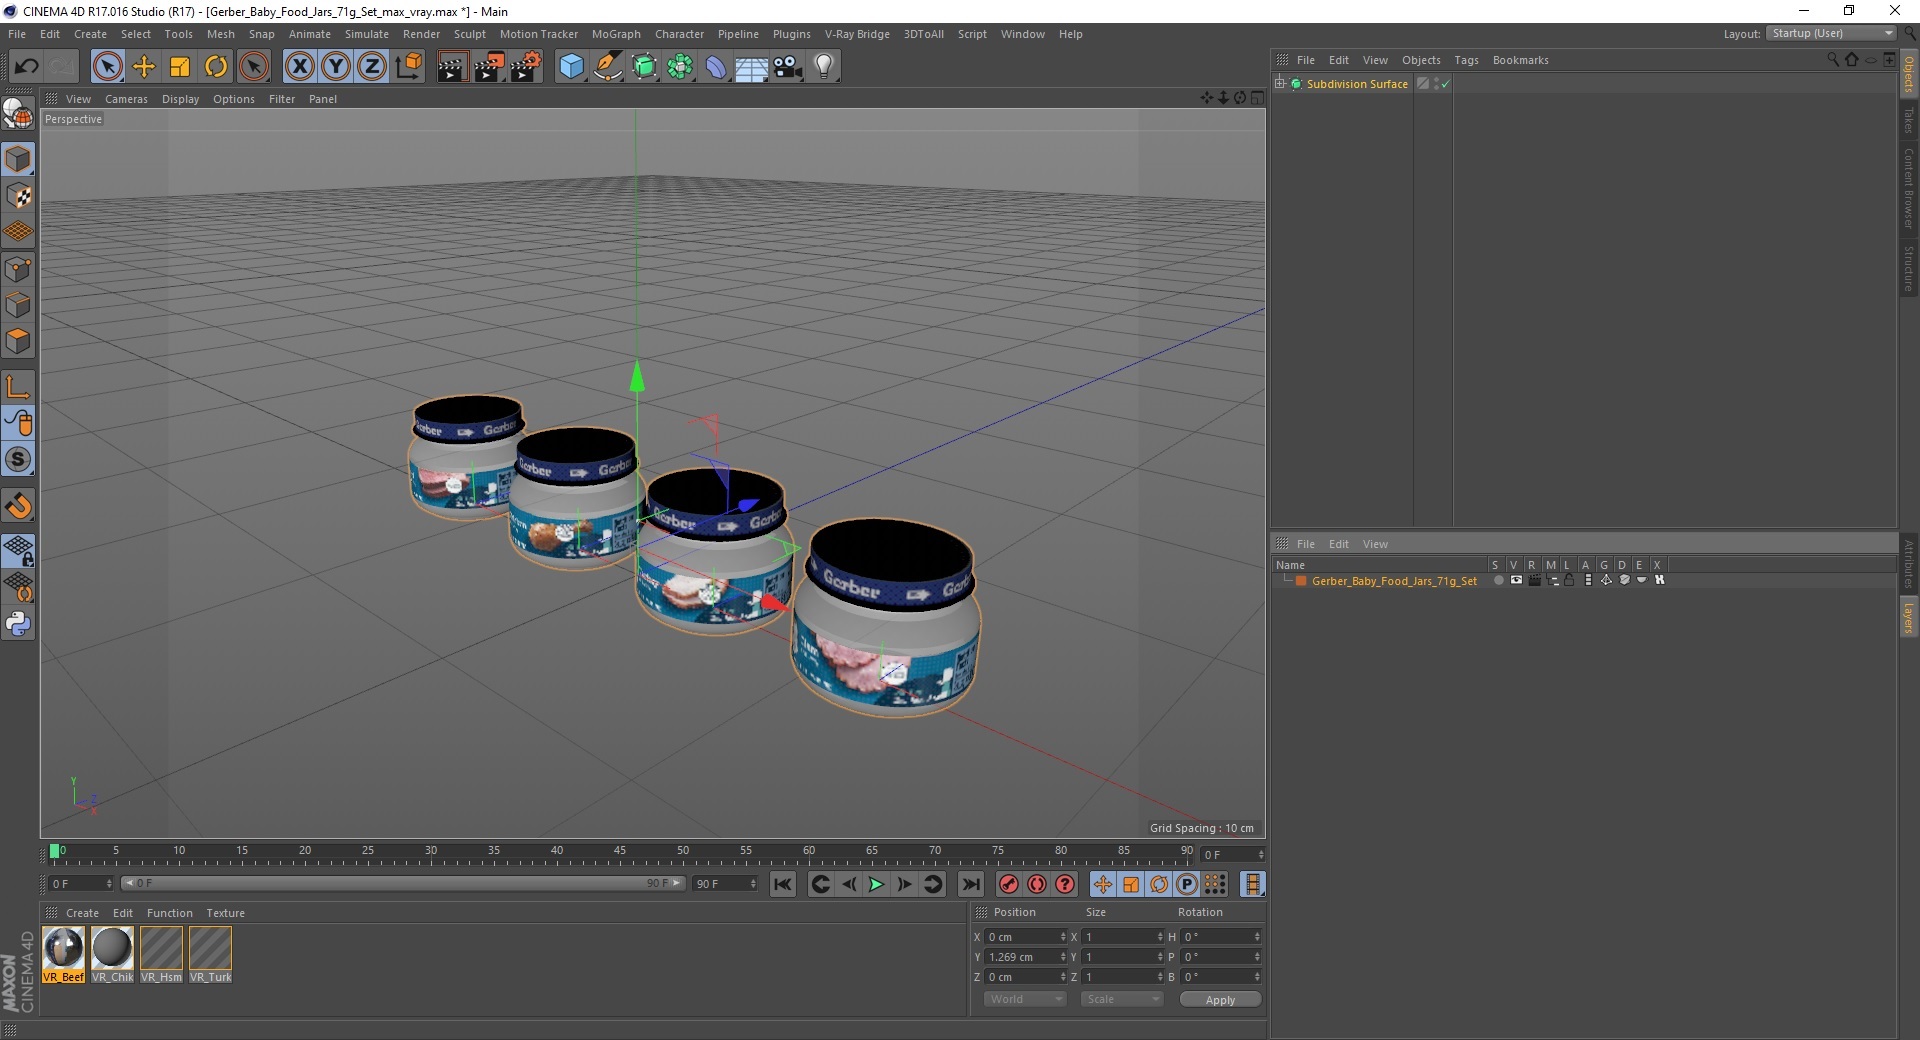The image size is (1920, 1040).
Task: Add a camera object
Action: tap(788, 67)
